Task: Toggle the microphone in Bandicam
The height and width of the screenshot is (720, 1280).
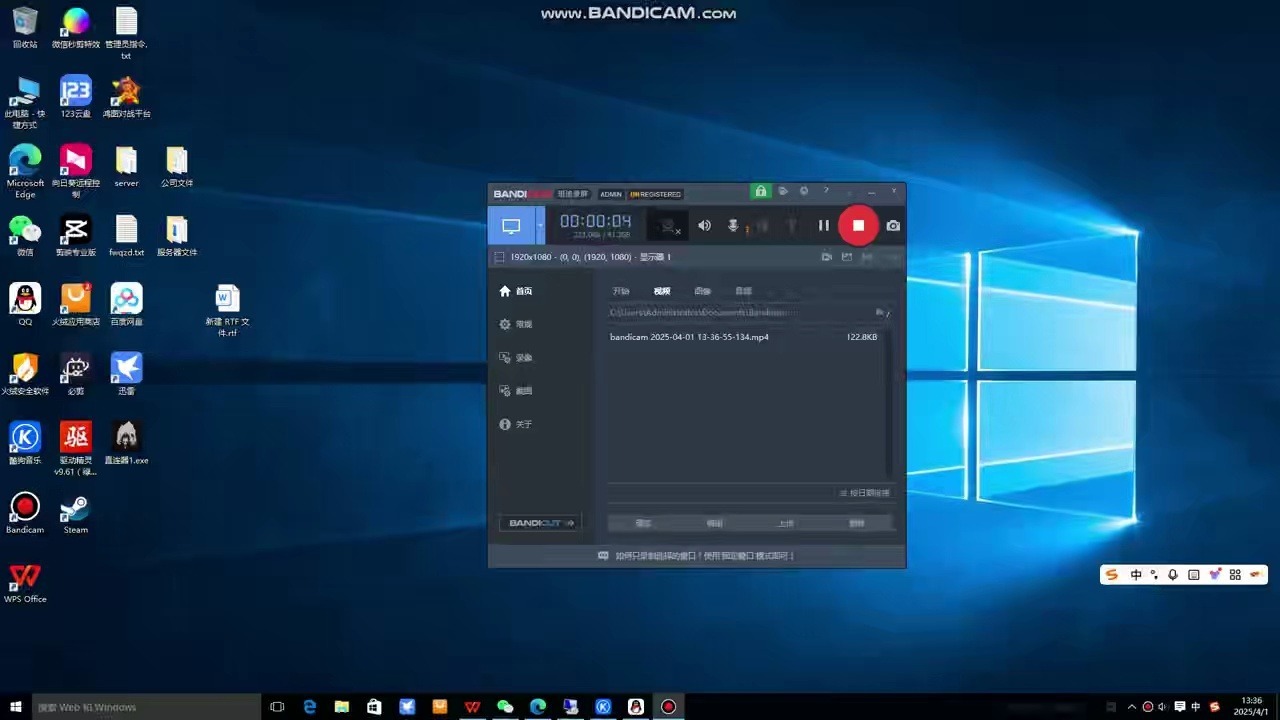Action: [x=733, y=226]
